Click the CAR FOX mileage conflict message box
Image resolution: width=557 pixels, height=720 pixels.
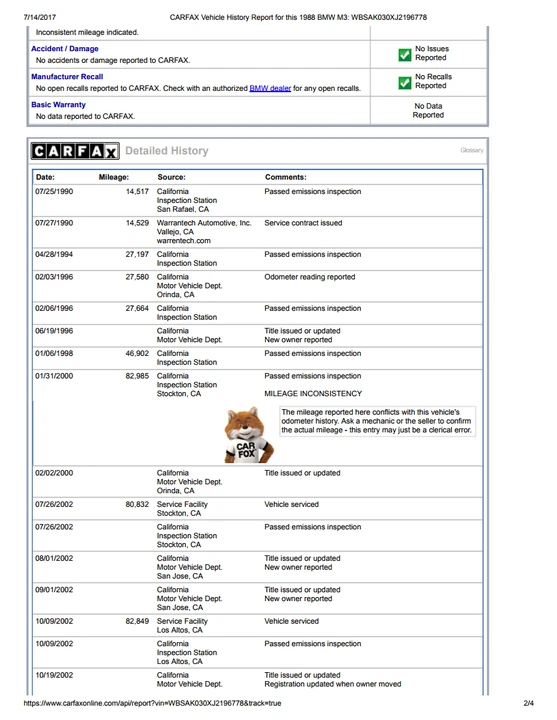pyautogui.click(x=377, y=421)
